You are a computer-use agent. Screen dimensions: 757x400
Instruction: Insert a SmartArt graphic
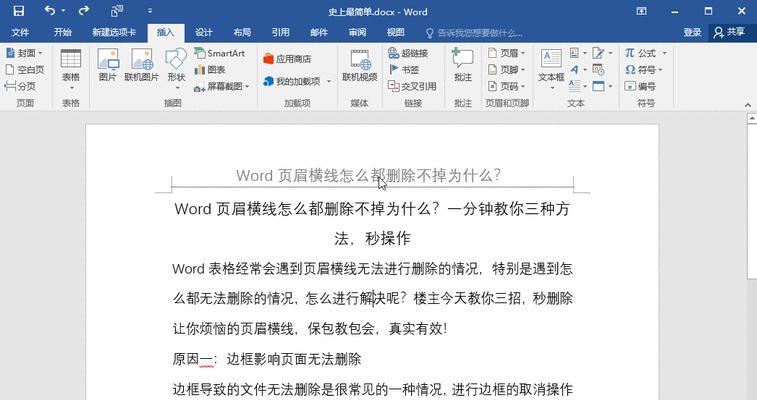[220, 53]
